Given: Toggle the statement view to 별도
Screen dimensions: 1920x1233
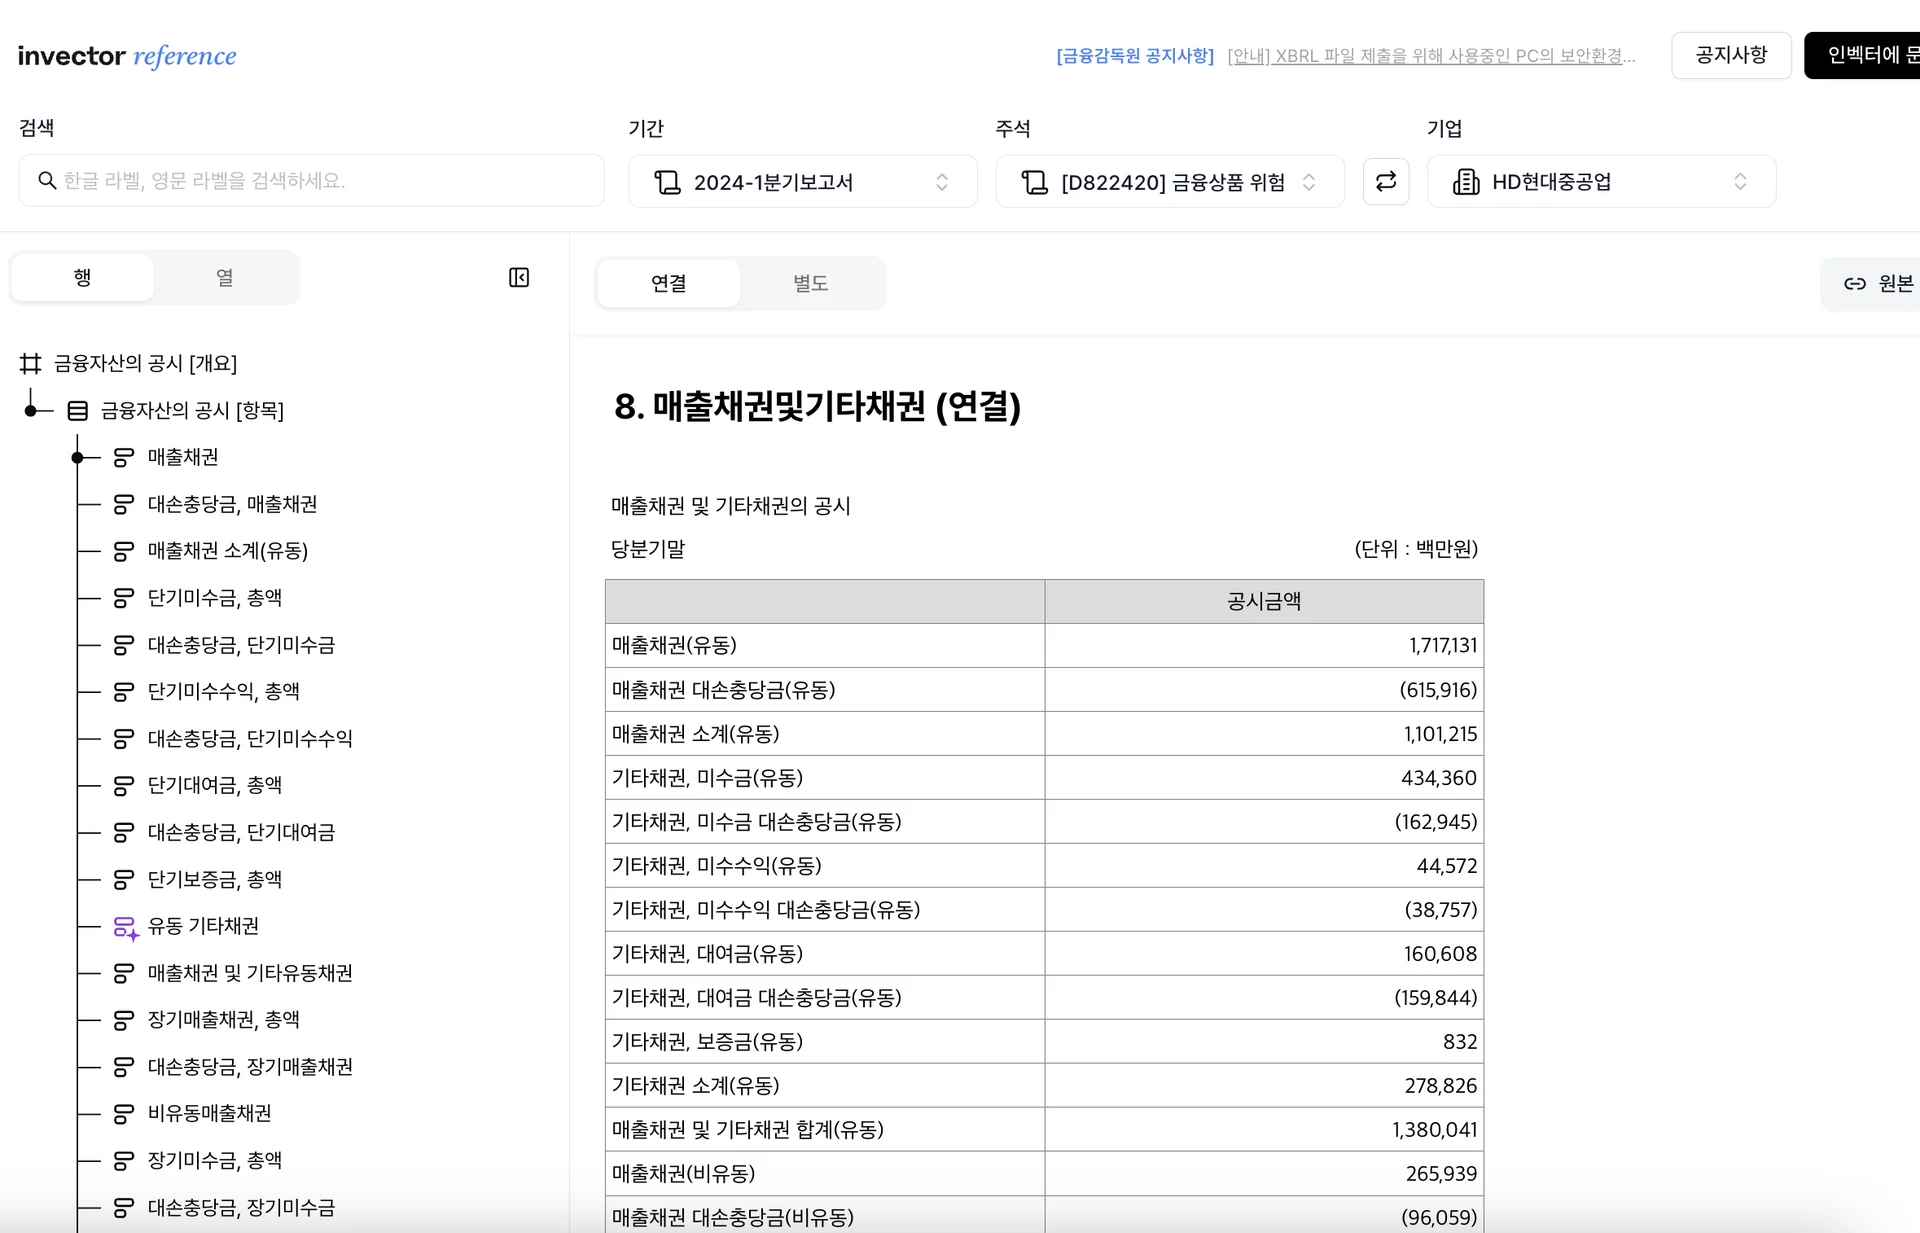Looking at the screenshot, I should pos(810,284).
